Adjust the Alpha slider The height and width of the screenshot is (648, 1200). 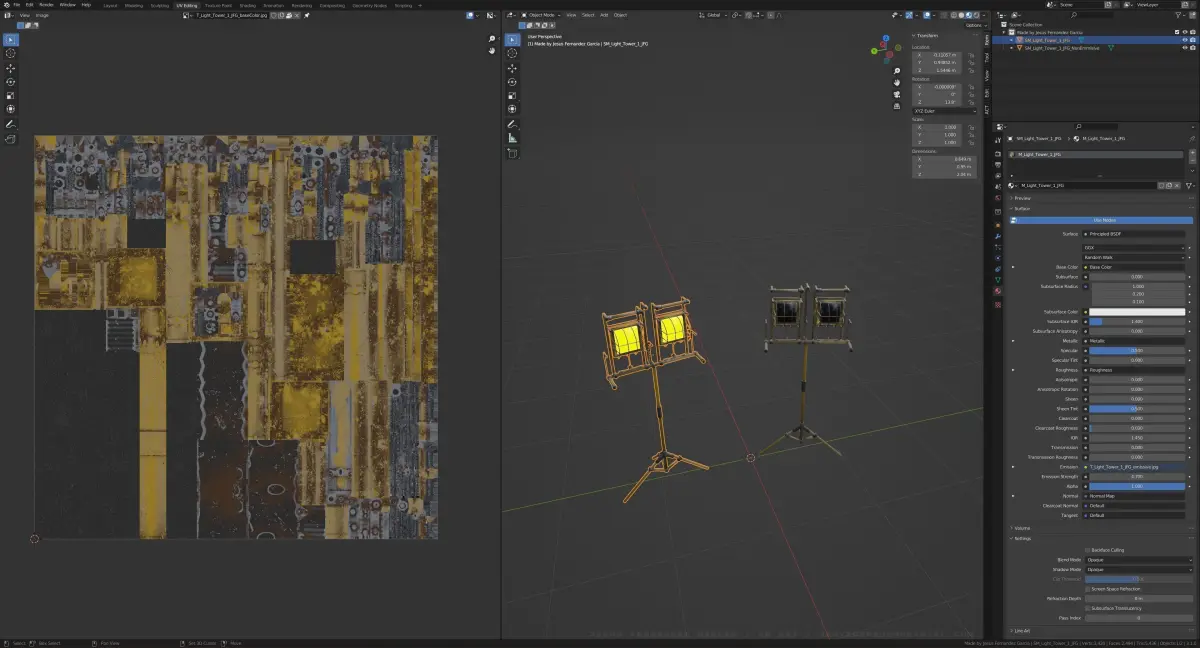click(1138, 486)
